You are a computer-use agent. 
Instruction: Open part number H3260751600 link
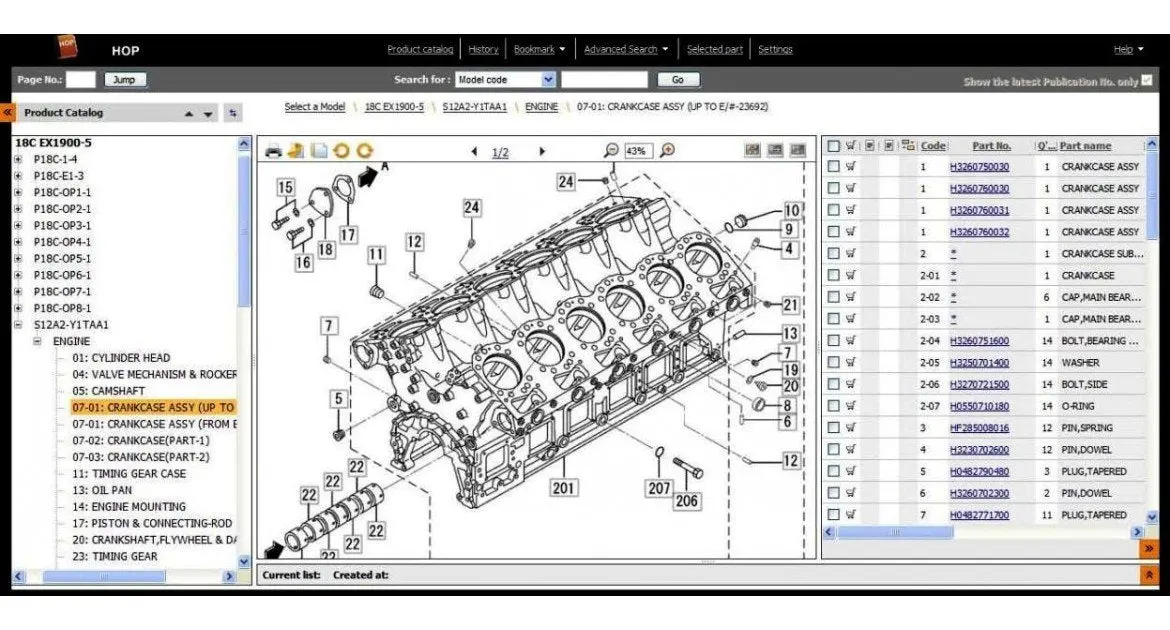[979, 340]
